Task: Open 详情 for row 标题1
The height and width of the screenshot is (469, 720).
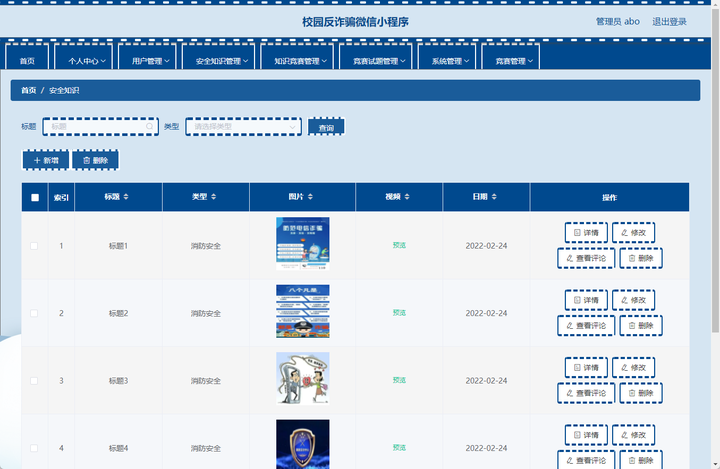Action: tap(586, 232)
